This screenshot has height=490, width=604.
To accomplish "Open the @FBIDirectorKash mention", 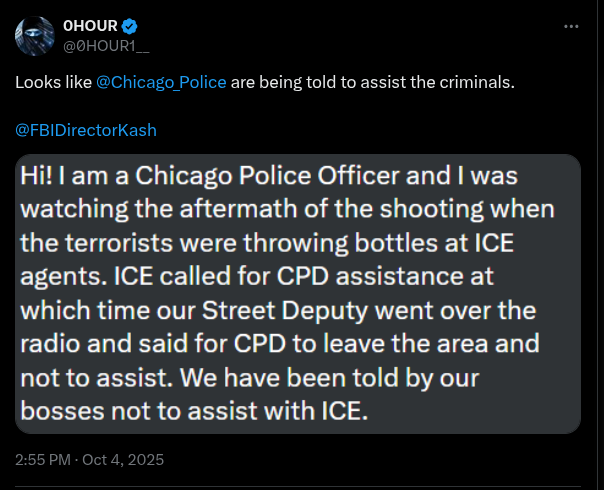I will 86,130.
